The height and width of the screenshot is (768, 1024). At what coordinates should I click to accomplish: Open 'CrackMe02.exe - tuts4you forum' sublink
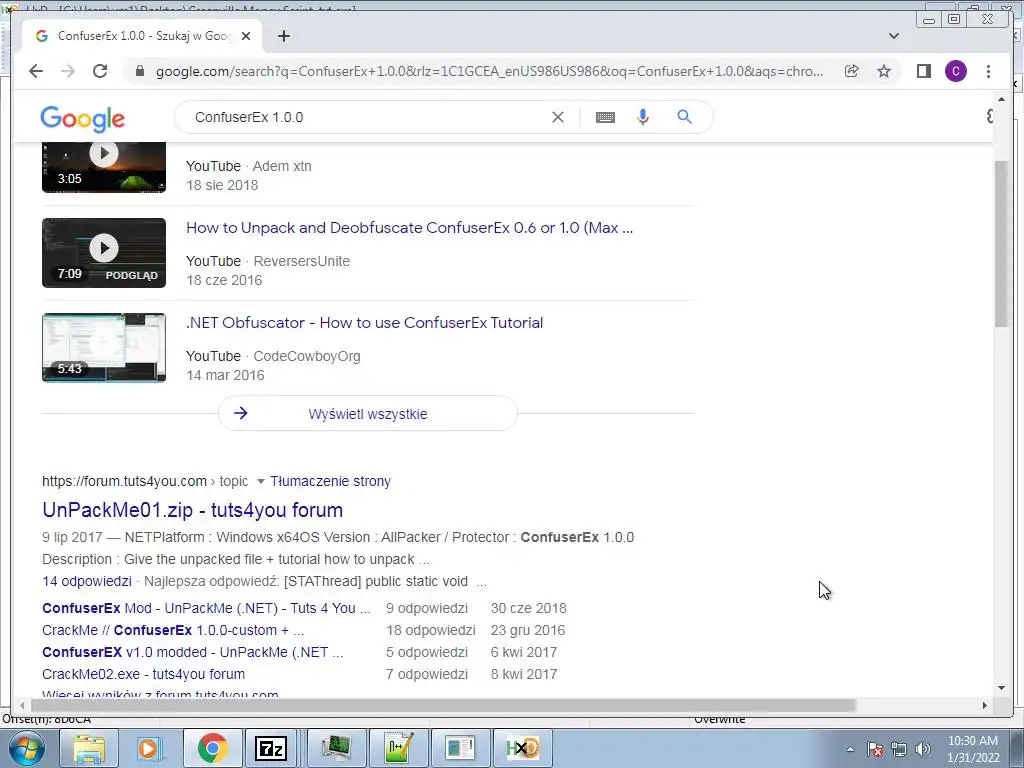click(x=144, y=674)
